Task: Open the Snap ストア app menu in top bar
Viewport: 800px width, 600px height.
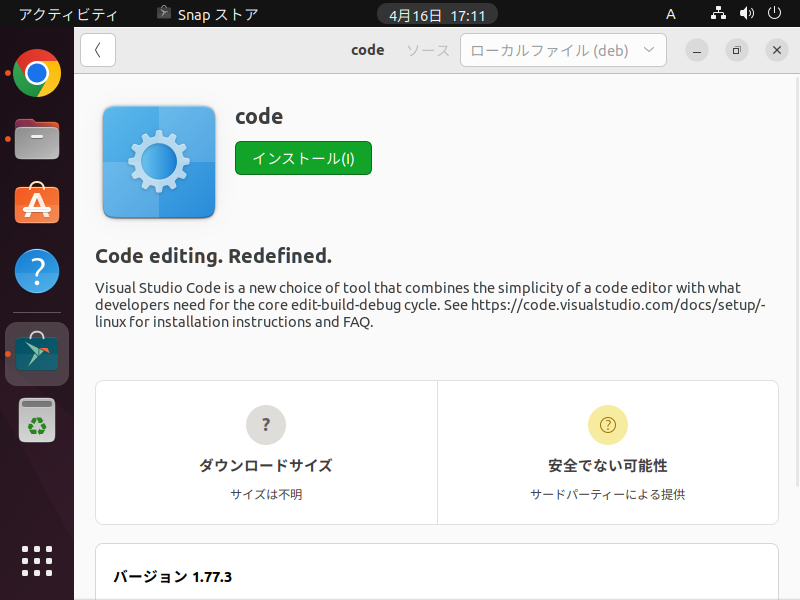Action: (208, 14)
